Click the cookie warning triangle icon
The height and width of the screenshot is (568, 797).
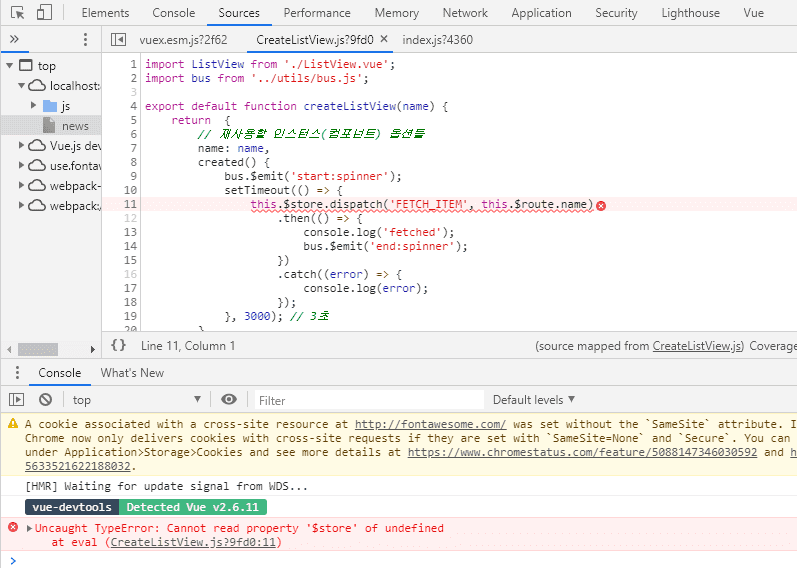click(x=13, y=423)
